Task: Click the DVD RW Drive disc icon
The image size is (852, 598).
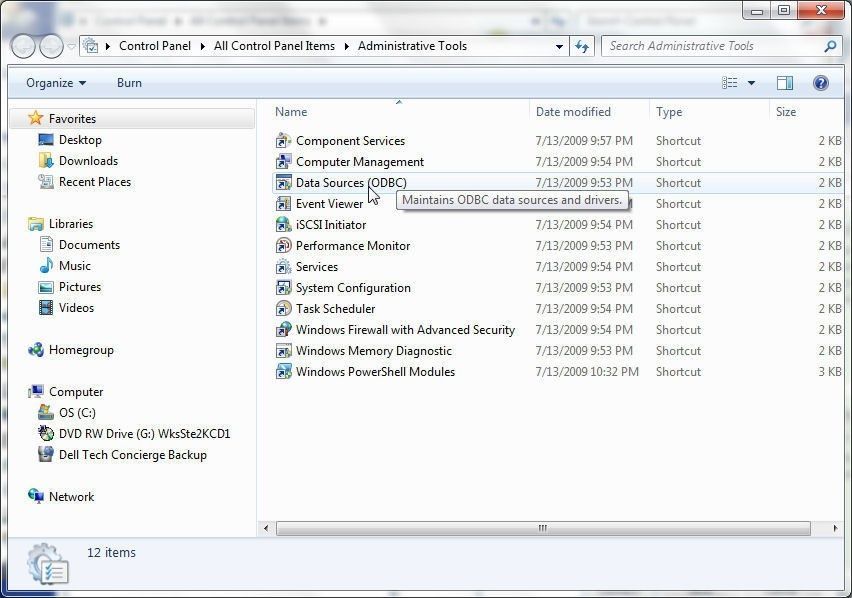Action: pos(46,433)
